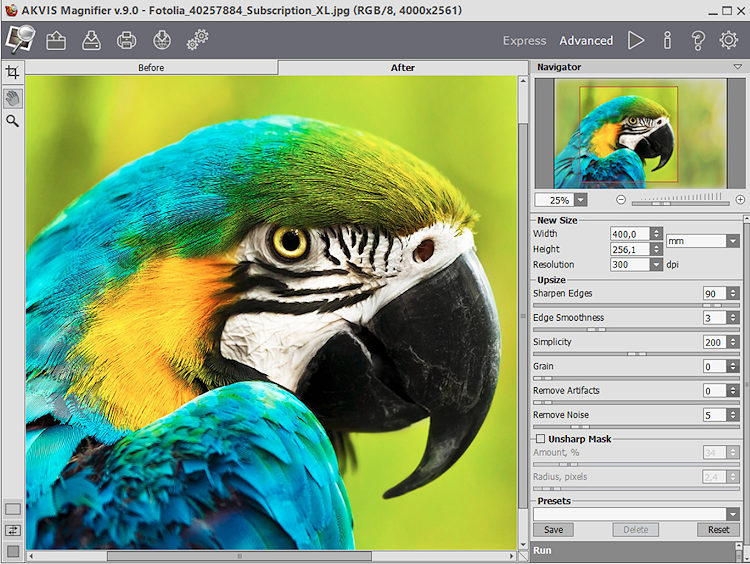Click the Save image toolbar icon

pyautogui.click(x=91, y=40)
